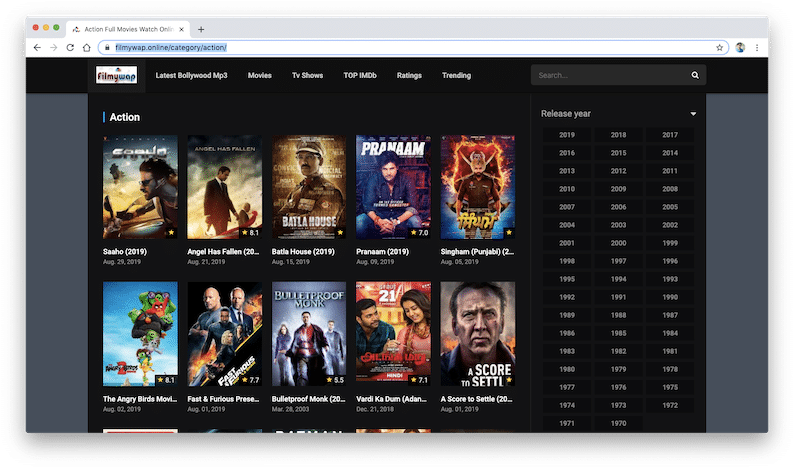Open the Bulletproof Monk poster

point(309,334)
